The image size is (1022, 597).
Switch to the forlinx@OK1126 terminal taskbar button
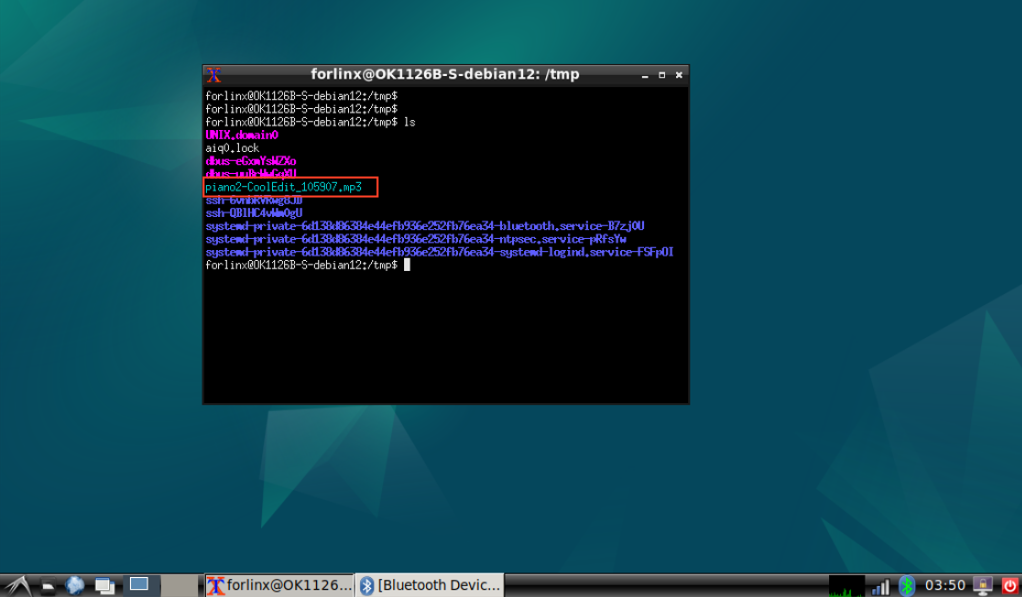coord(280,585)
